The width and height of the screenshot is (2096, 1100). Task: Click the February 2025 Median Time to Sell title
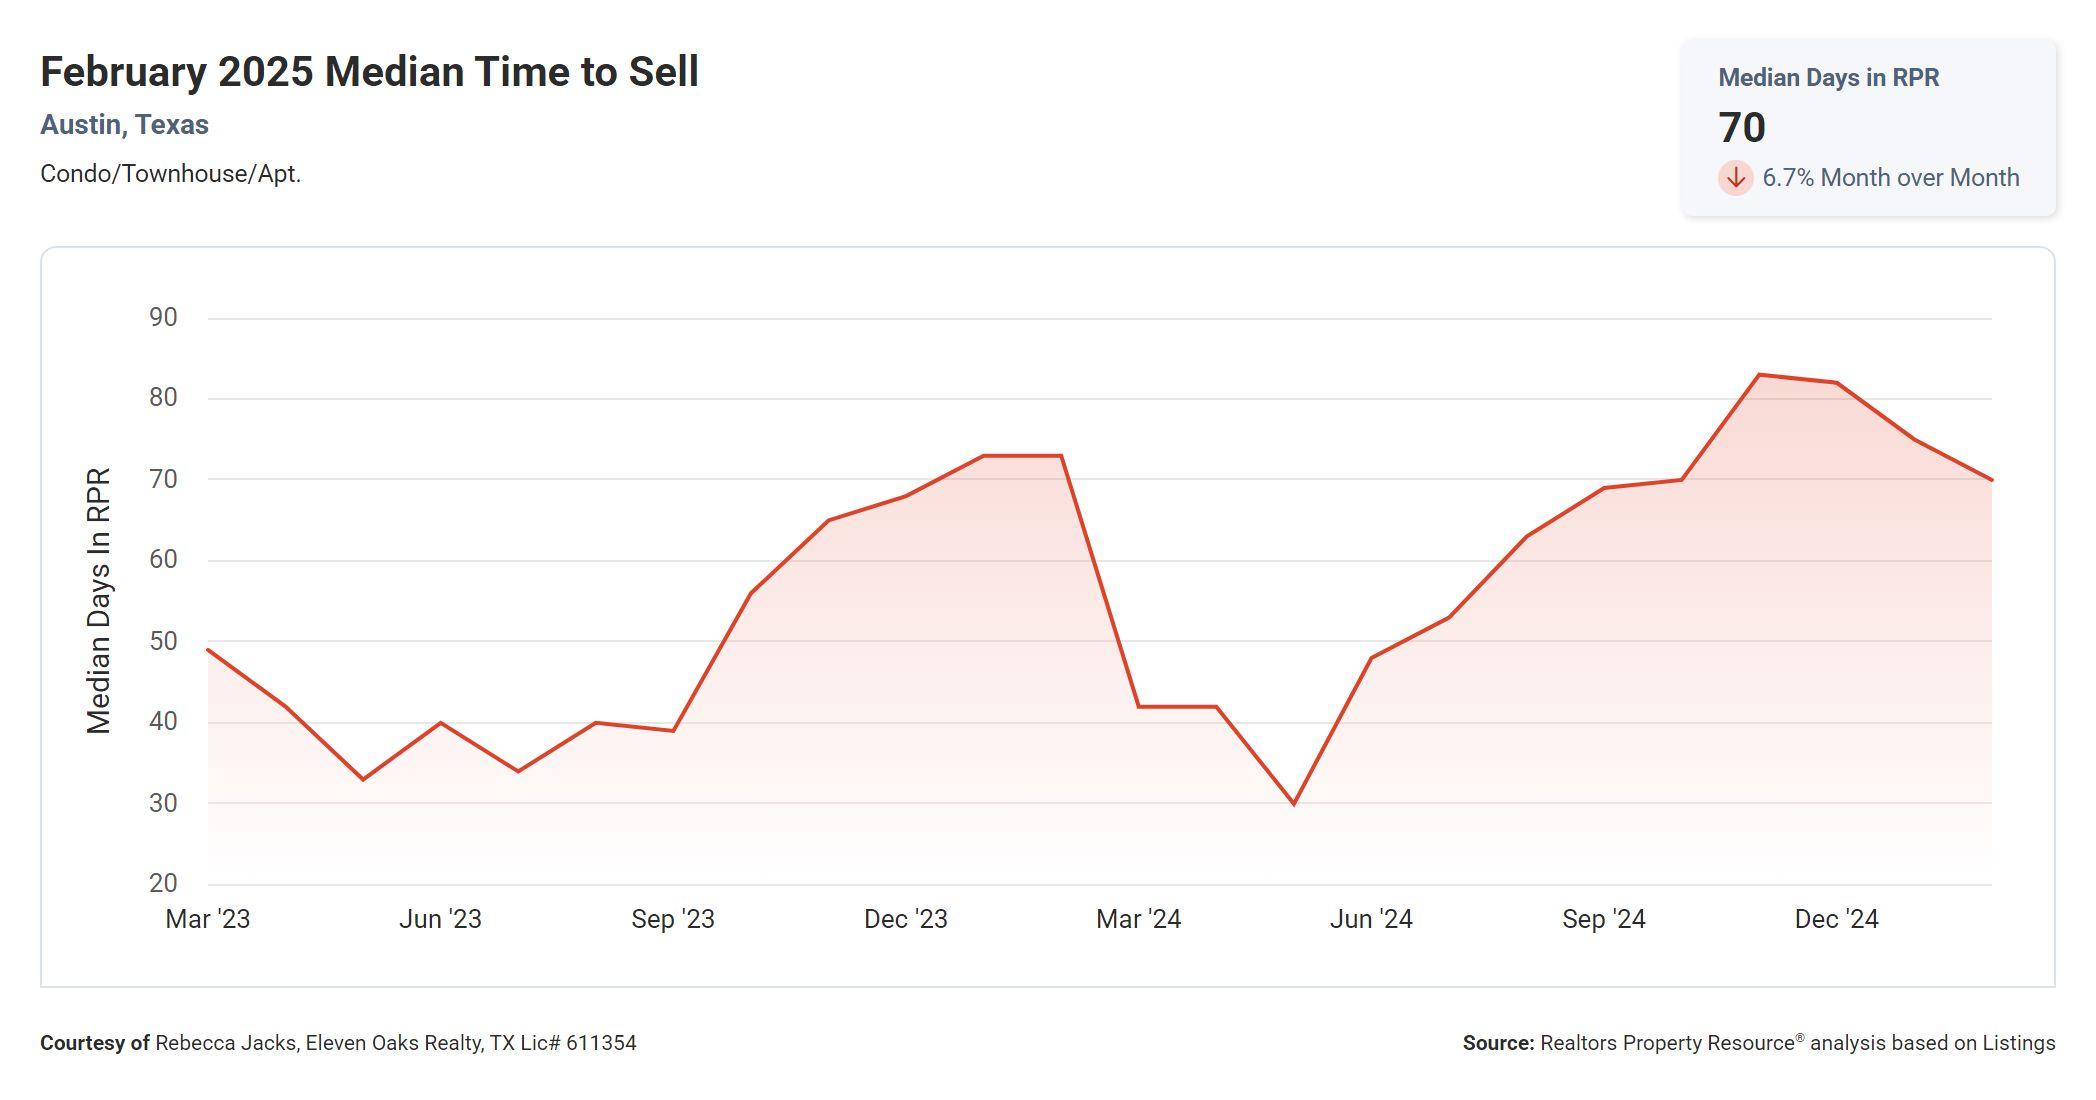369,72
